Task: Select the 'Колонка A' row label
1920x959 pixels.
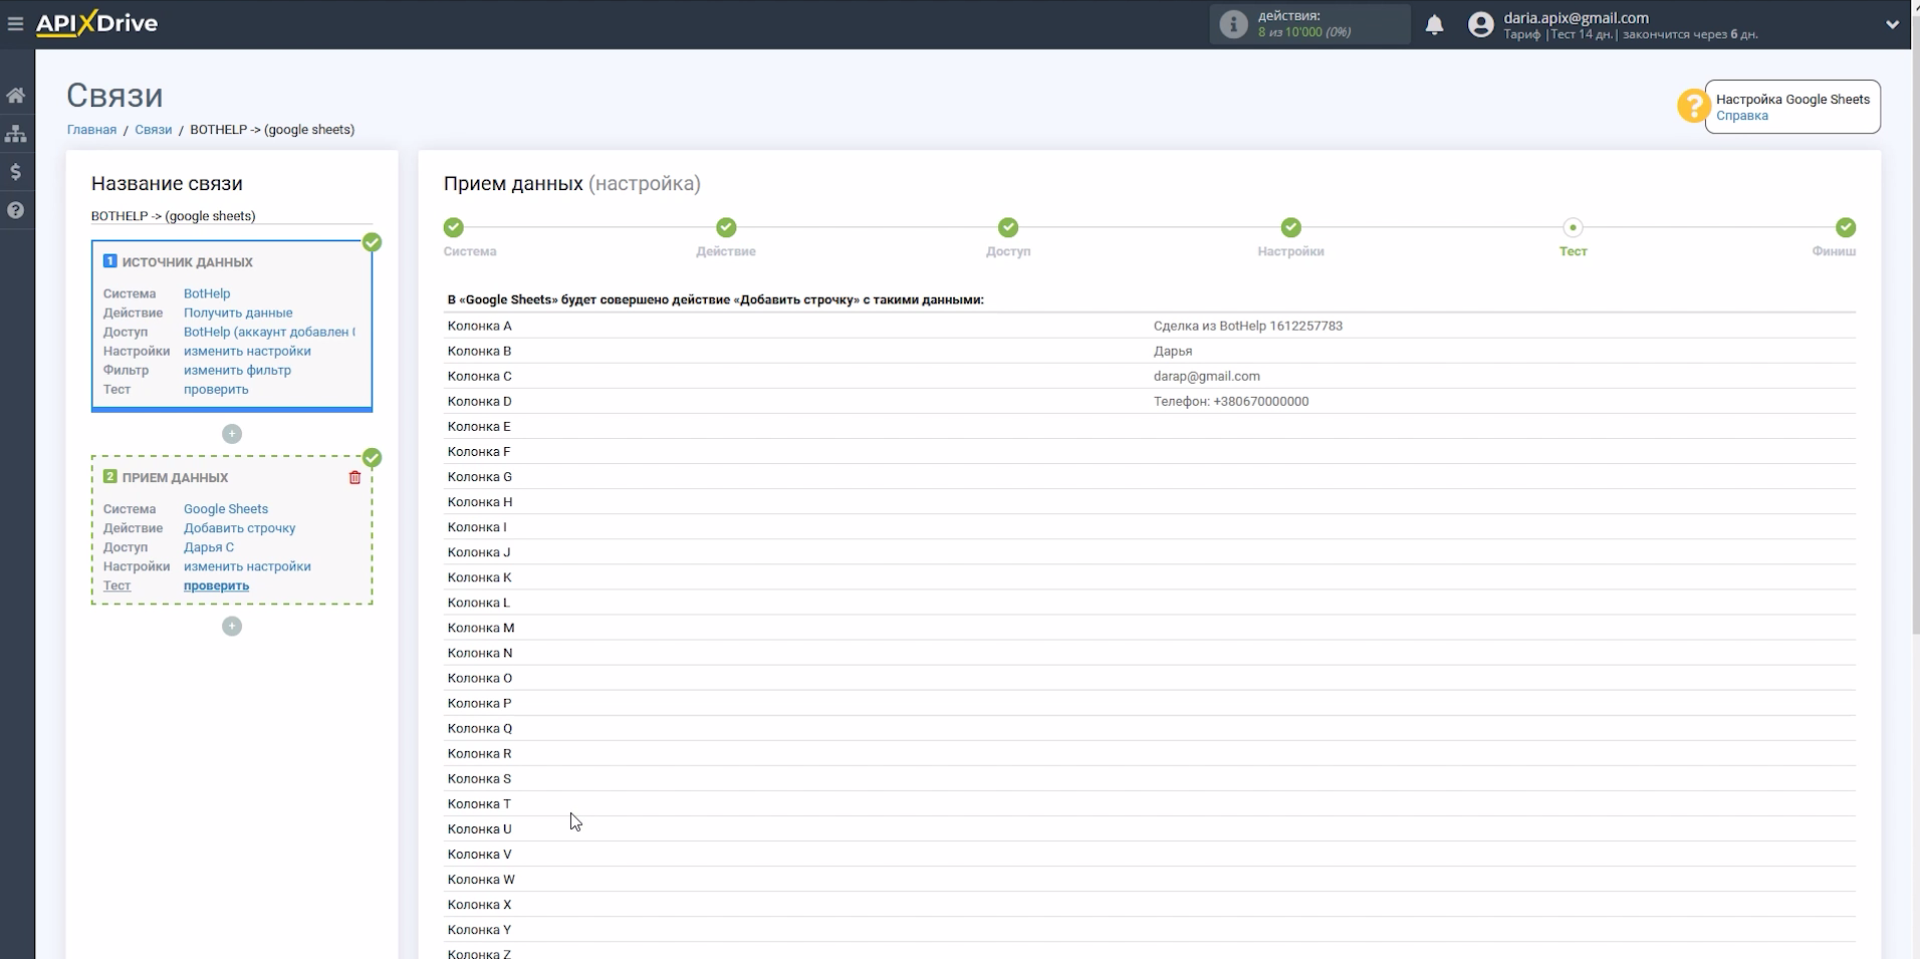Action: coord(479,326)
